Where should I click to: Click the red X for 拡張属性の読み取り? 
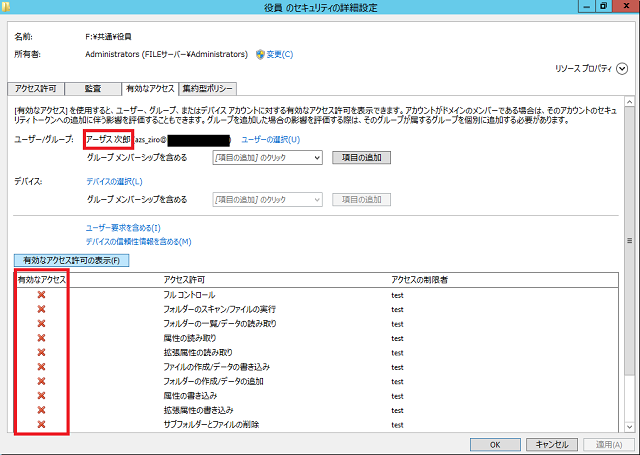(x=41, y=352)
